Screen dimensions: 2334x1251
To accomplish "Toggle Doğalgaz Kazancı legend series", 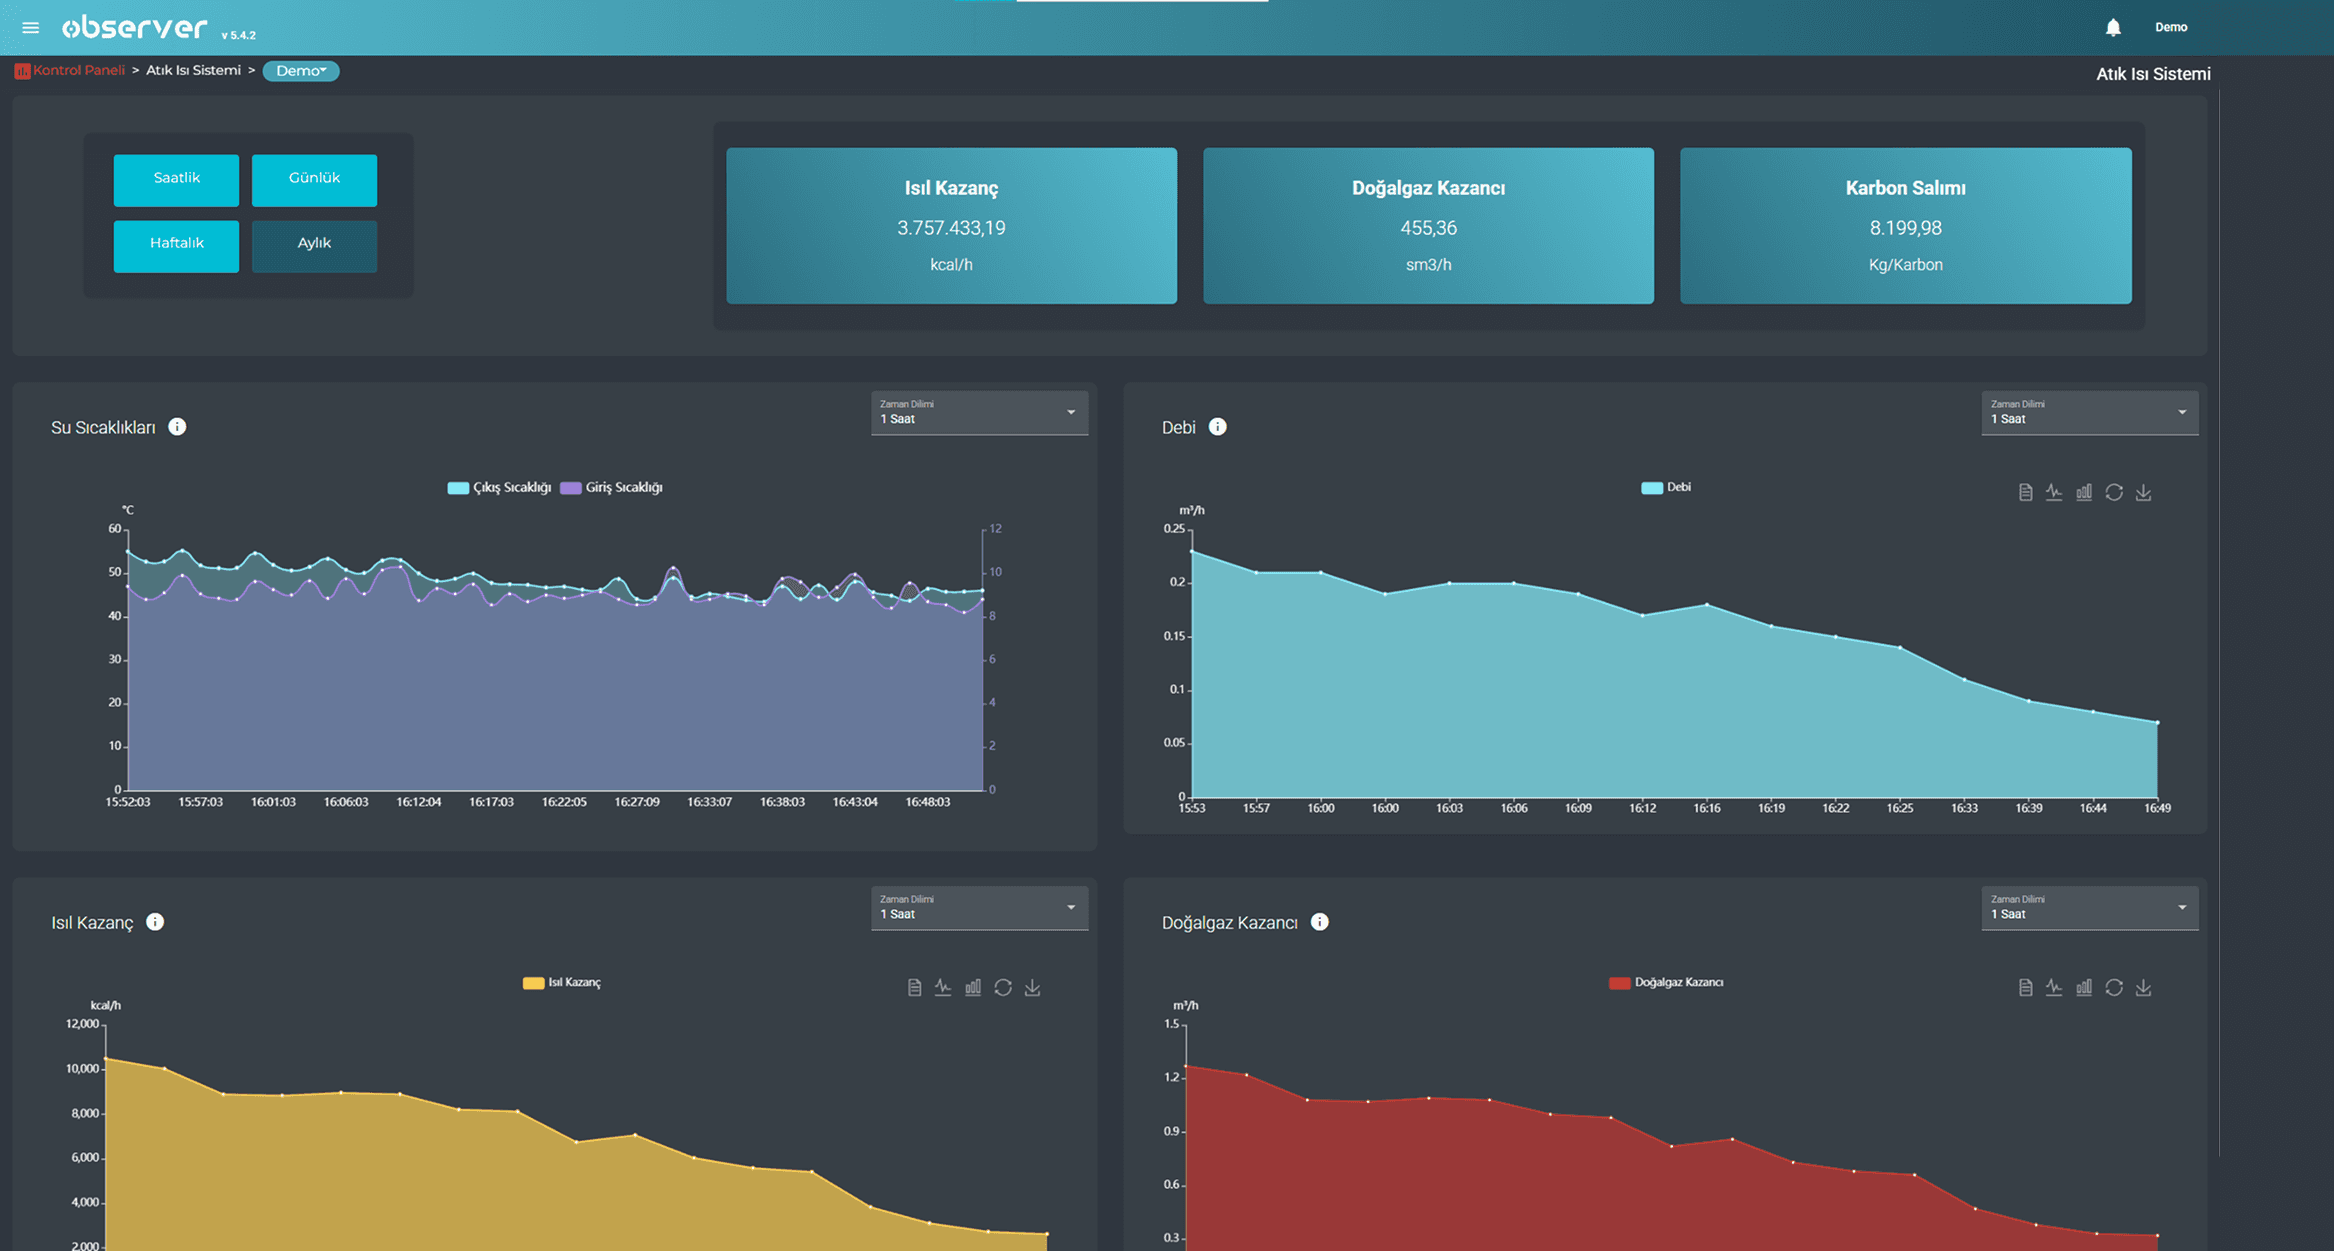I will coord(1666,983).
